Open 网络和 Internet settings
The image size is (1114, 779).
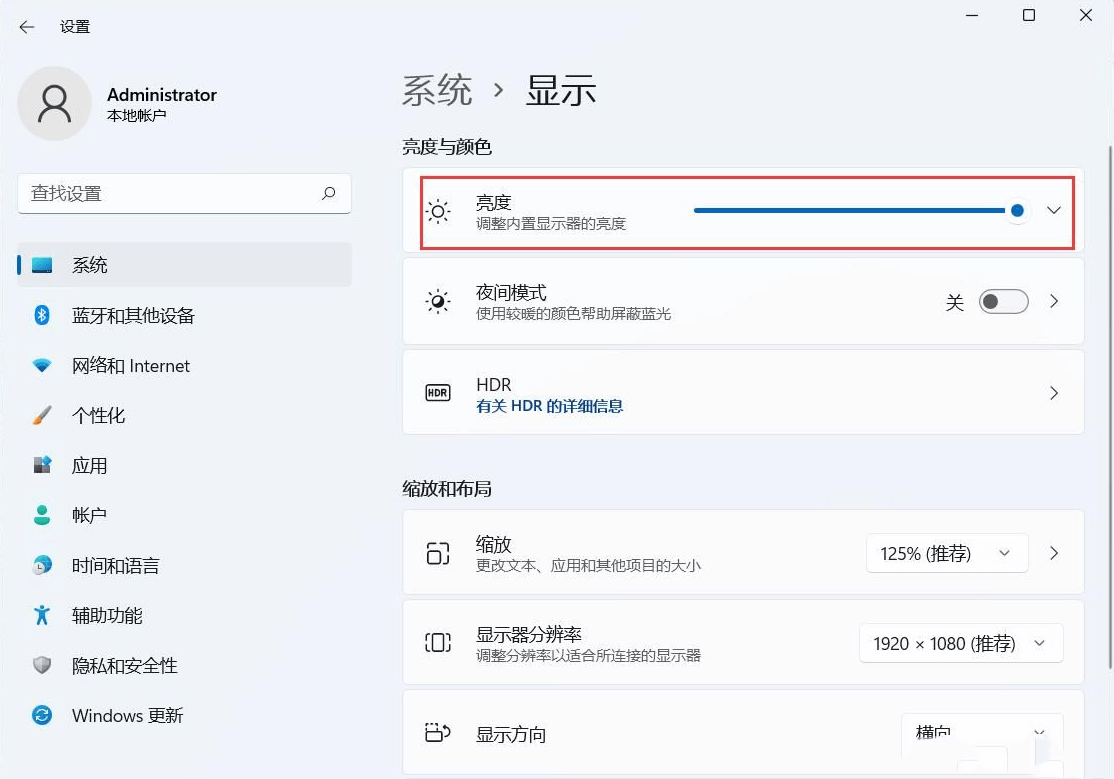130,365
